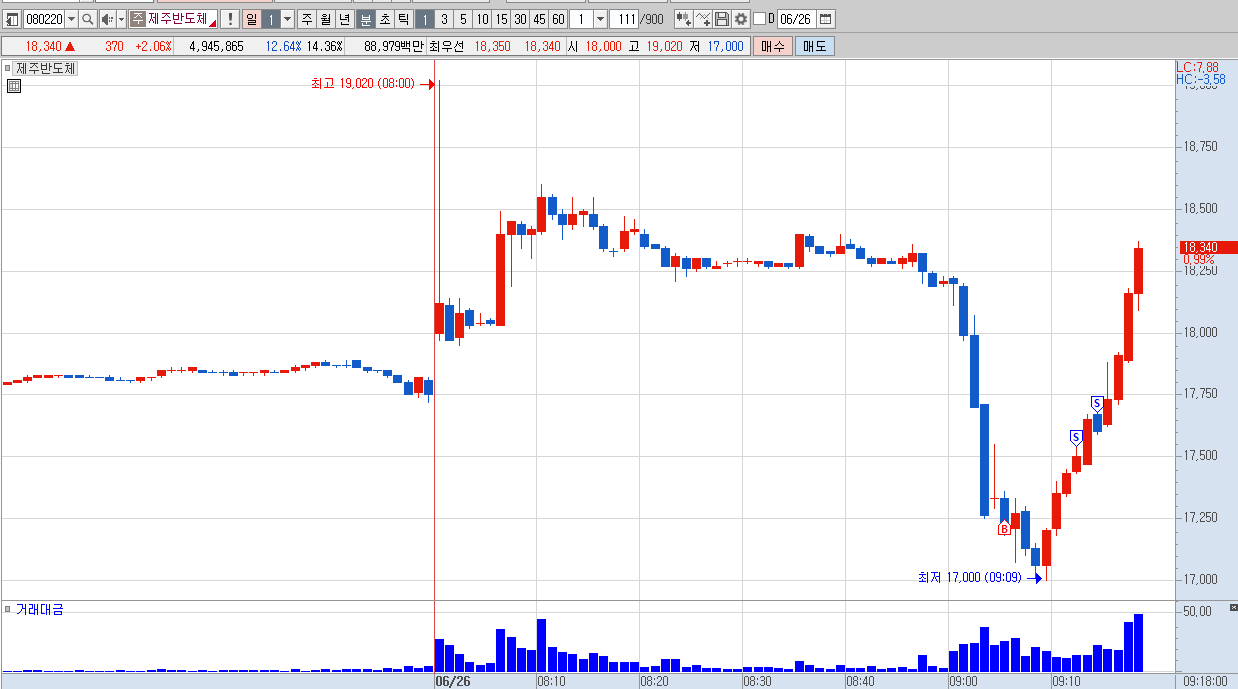This screenshot has width=1238, height=689.
Task: Open the calendar date picker icon
Action: click(x=825, y=19)
